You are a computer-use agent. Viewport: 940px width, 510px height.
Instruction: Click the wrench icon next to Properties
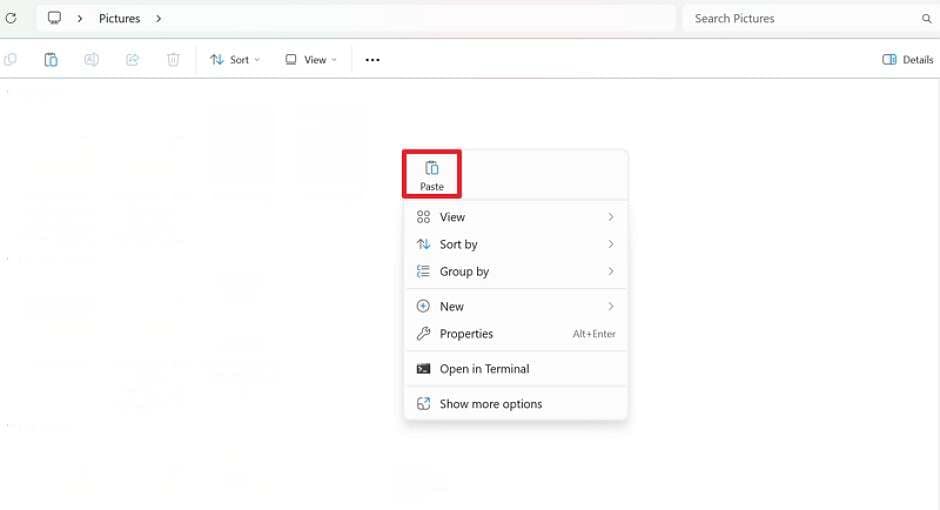[423, 334]
